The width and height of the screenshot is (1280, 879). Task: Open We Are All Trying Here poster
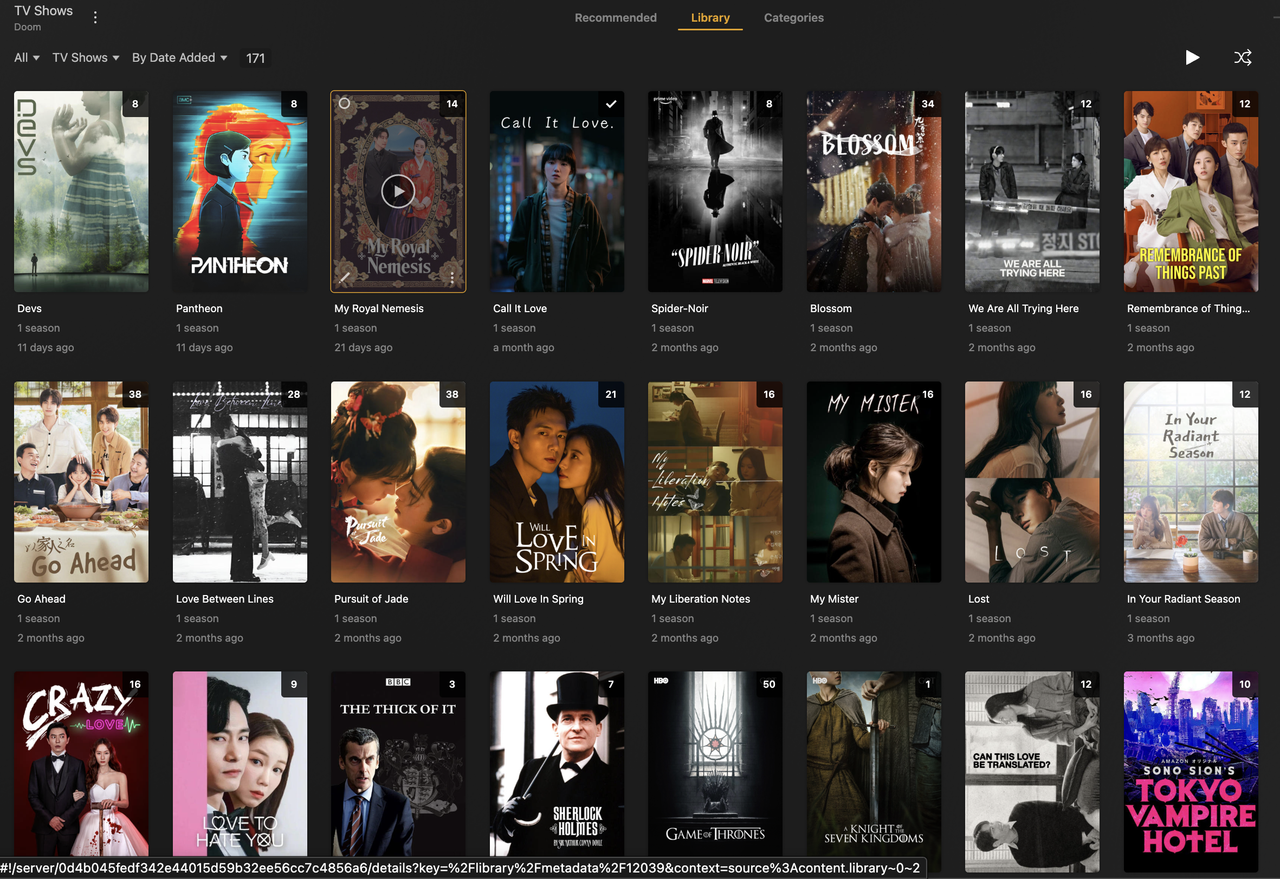tap(1032, 191)
